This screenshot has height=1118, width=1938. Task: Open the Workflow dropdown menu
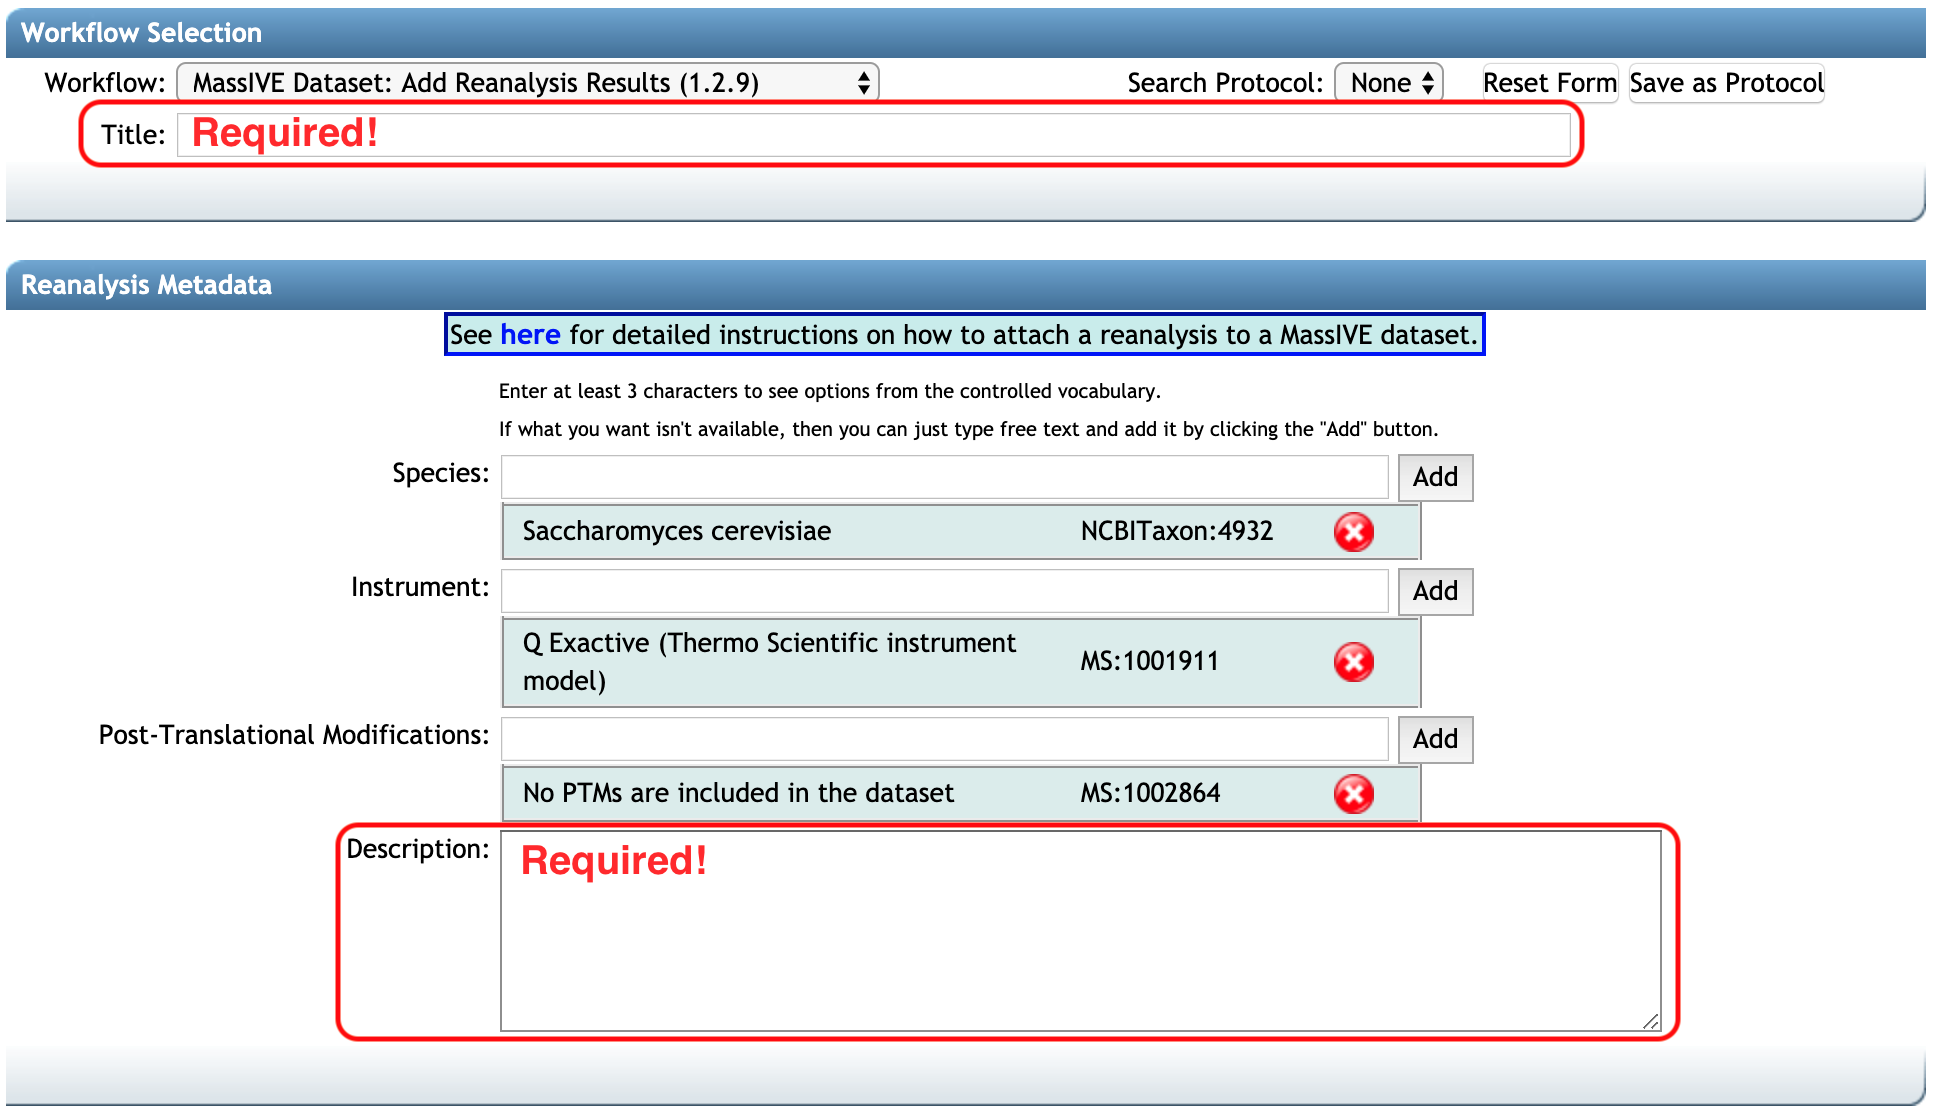527,83
